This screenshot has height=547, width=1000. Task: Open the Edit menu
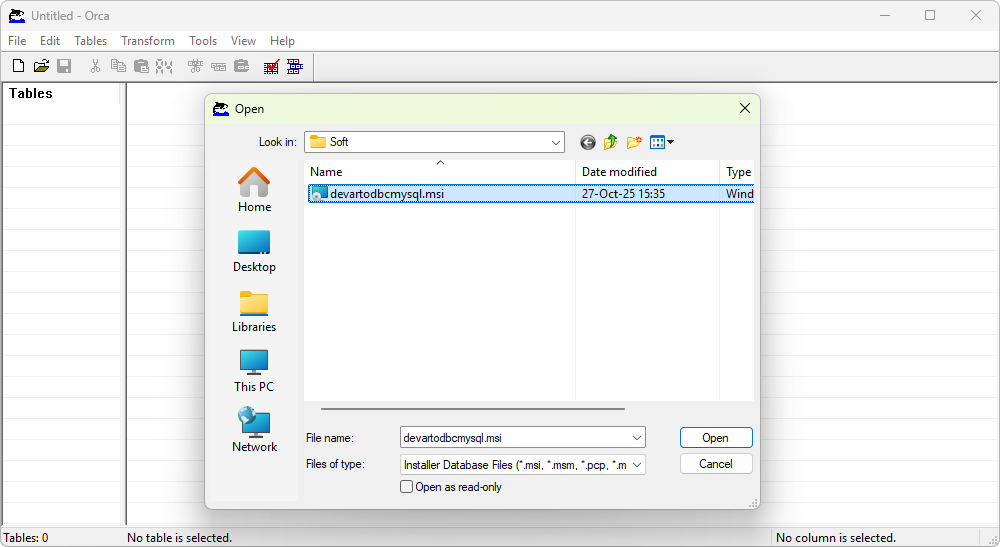pos(50,41)
